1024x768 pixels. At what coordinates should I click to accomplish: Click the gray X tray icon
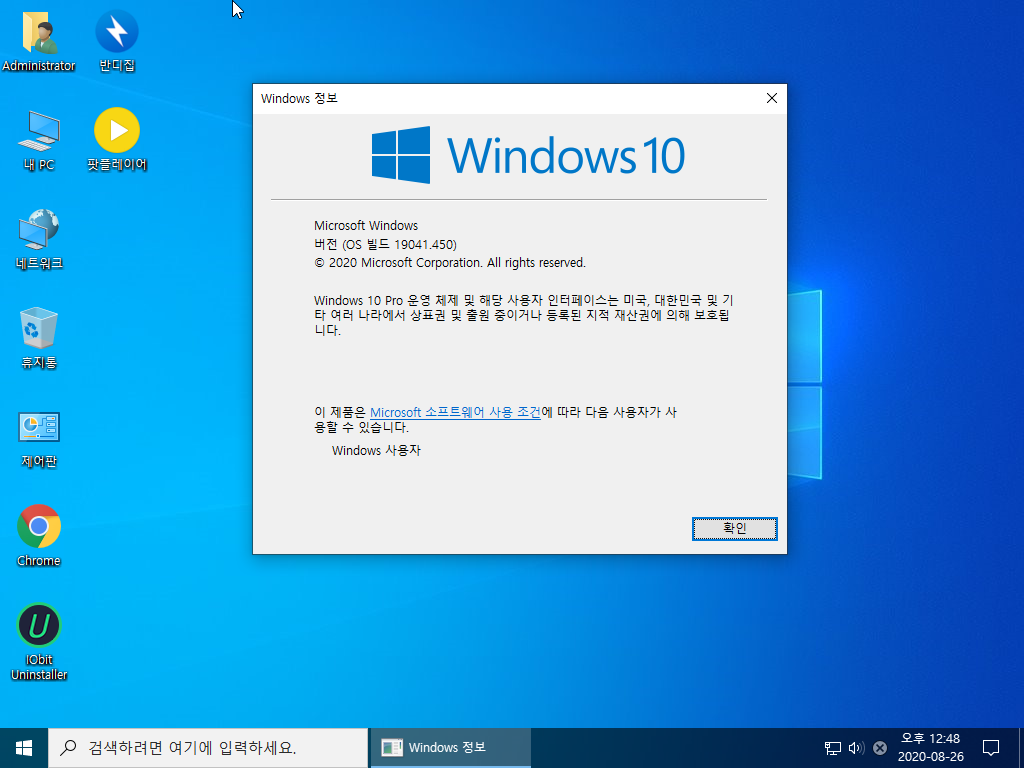pyautogui.click(x=879, y=747)
